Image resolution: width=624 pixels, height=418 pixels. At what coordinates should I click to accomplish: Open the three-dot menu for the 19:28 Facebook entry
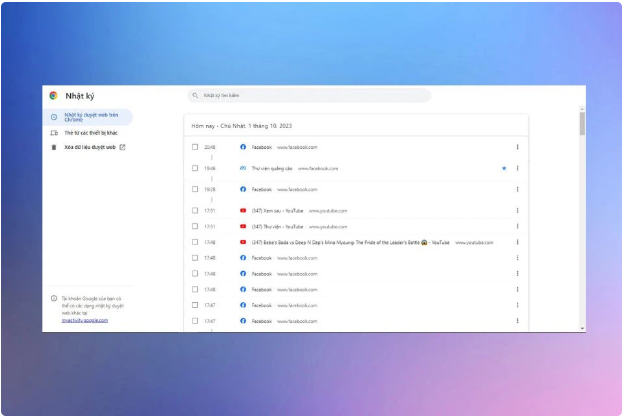click(x=517, y=189)
